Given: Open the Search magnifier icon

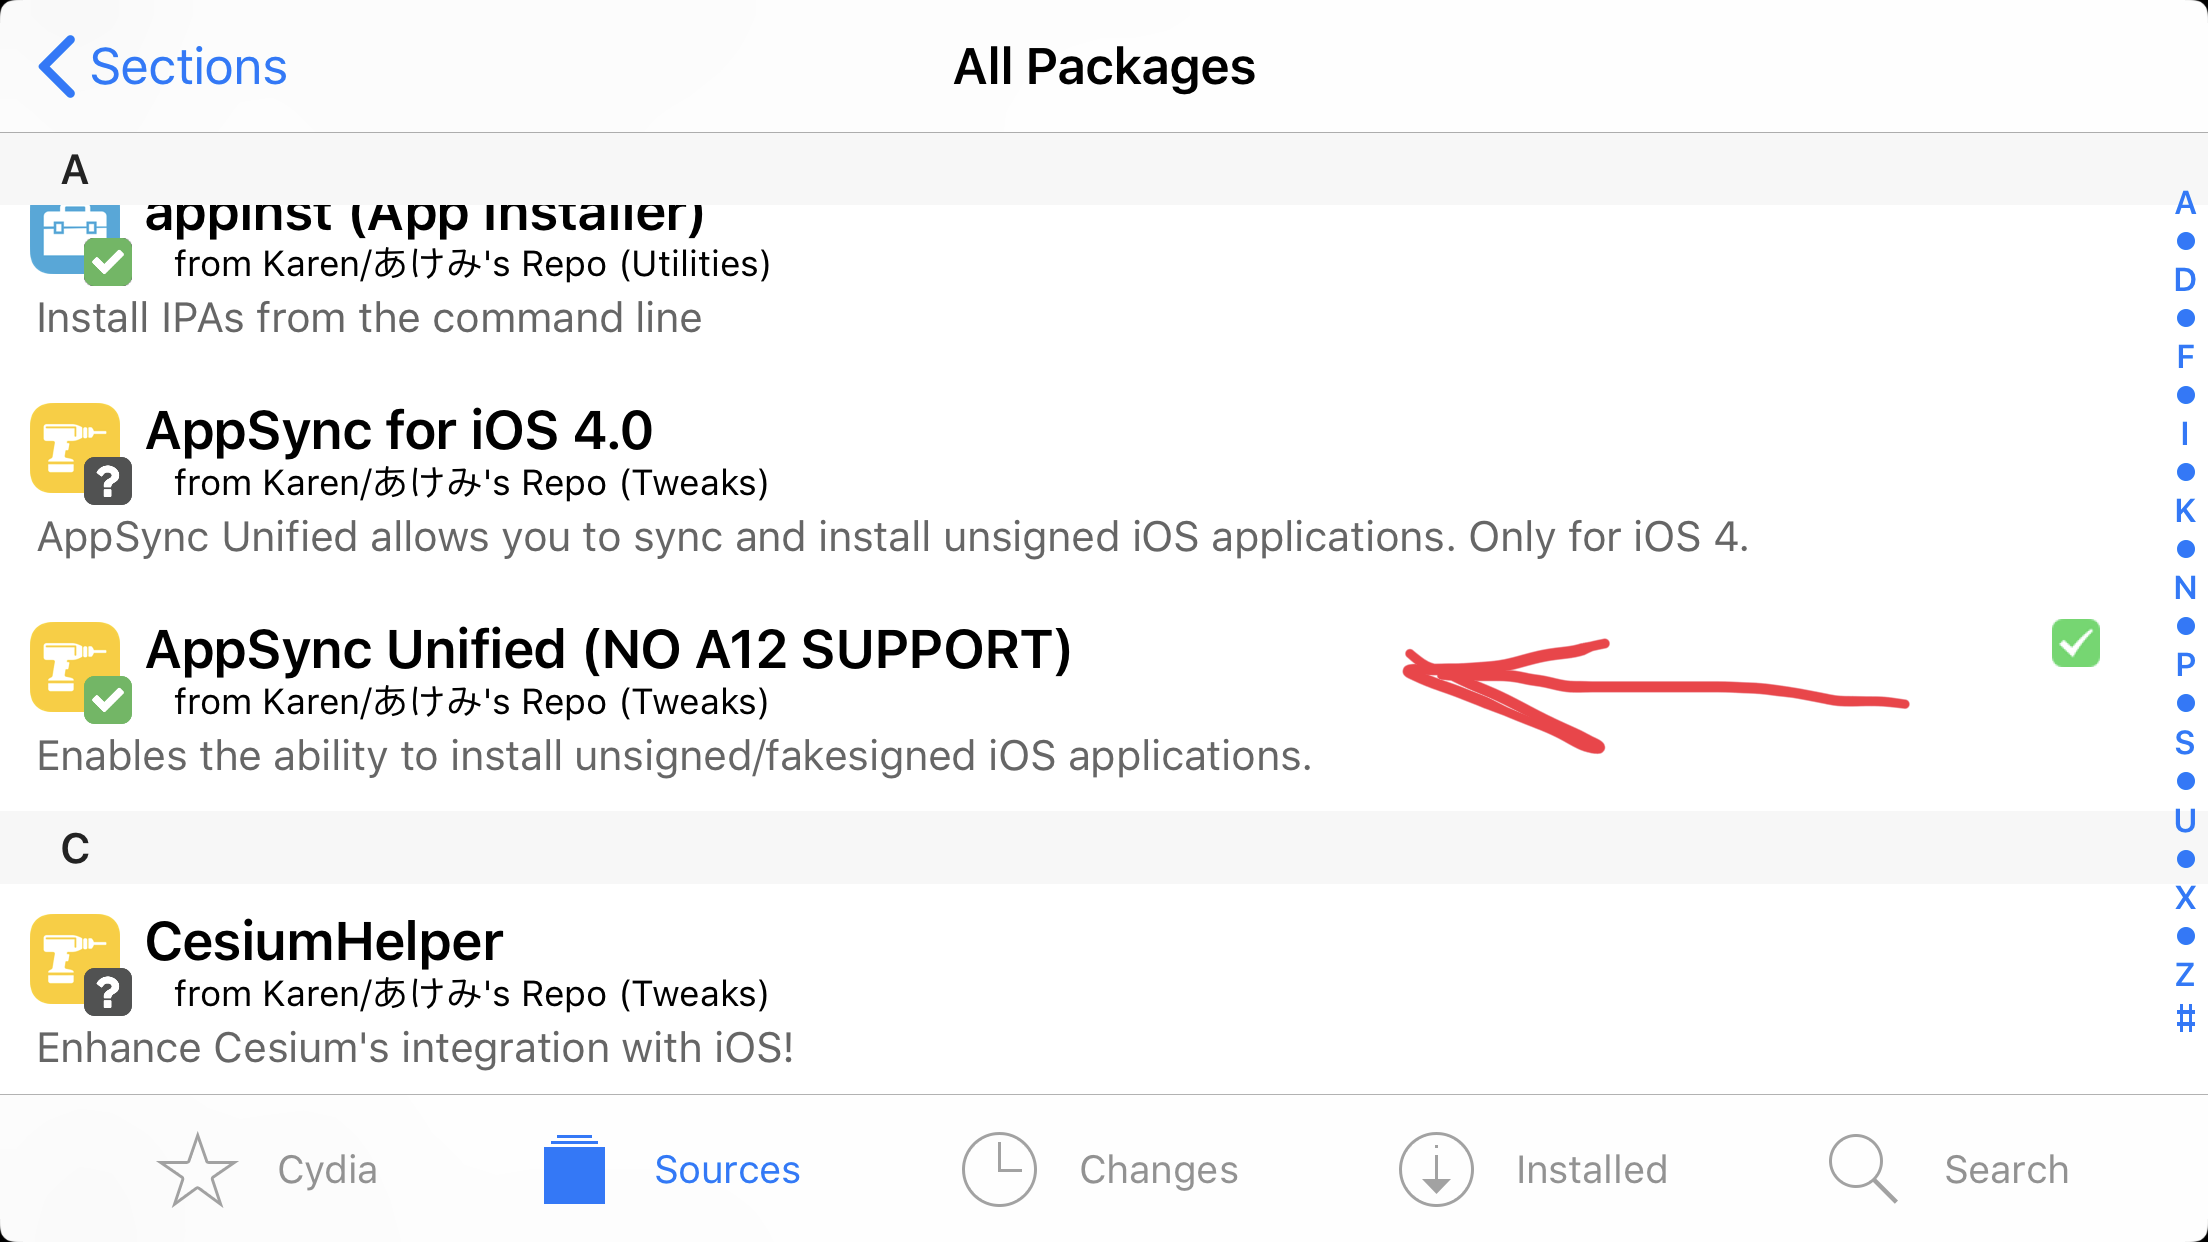Looking at the screenshot, I should 1863,1169.
